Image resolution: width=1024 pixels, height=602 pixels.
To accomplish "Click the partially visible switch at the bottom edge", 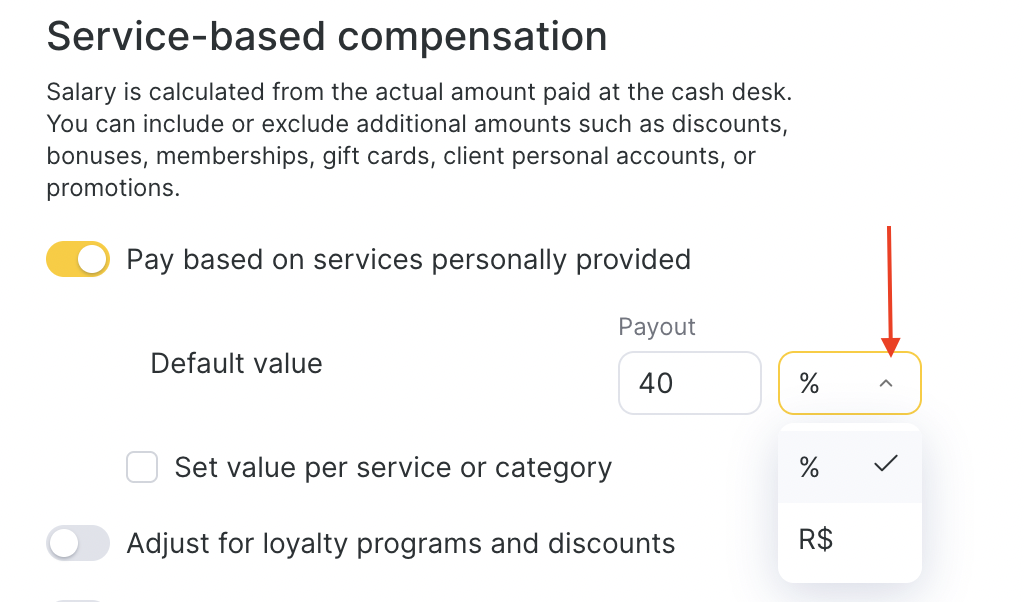I will click(x=77, y=599).
